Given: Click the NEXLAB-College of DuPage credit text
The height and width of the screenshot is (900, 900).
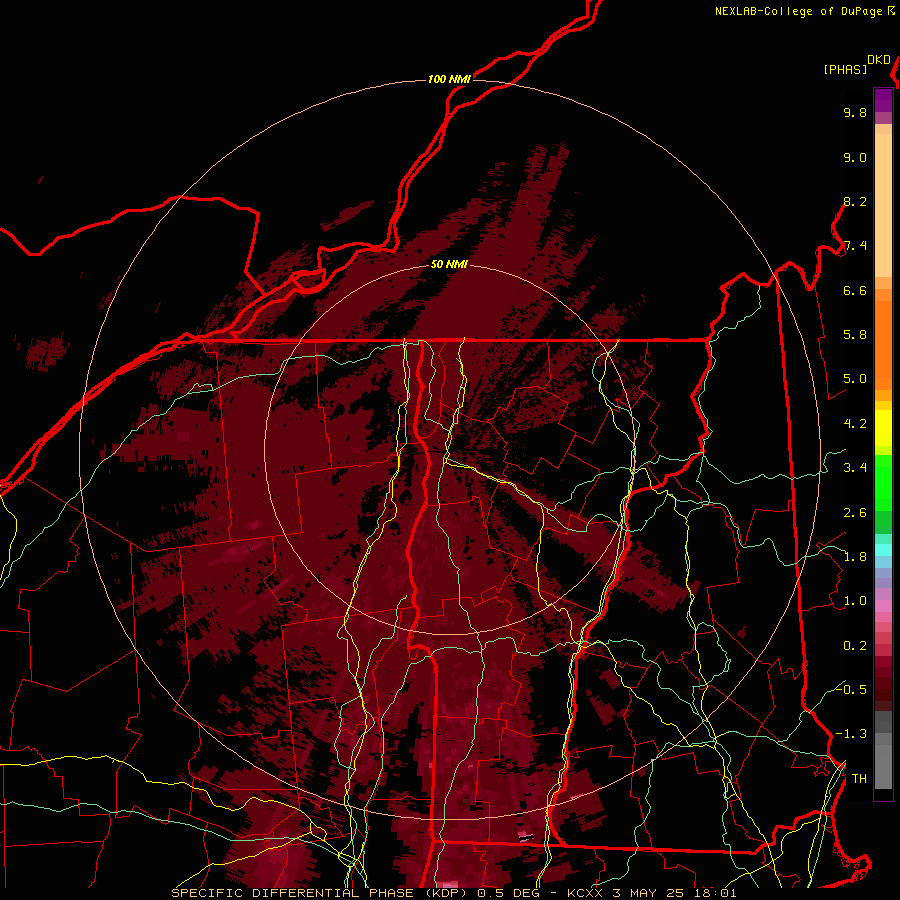Looking at the screenshot, I should 798,11.
